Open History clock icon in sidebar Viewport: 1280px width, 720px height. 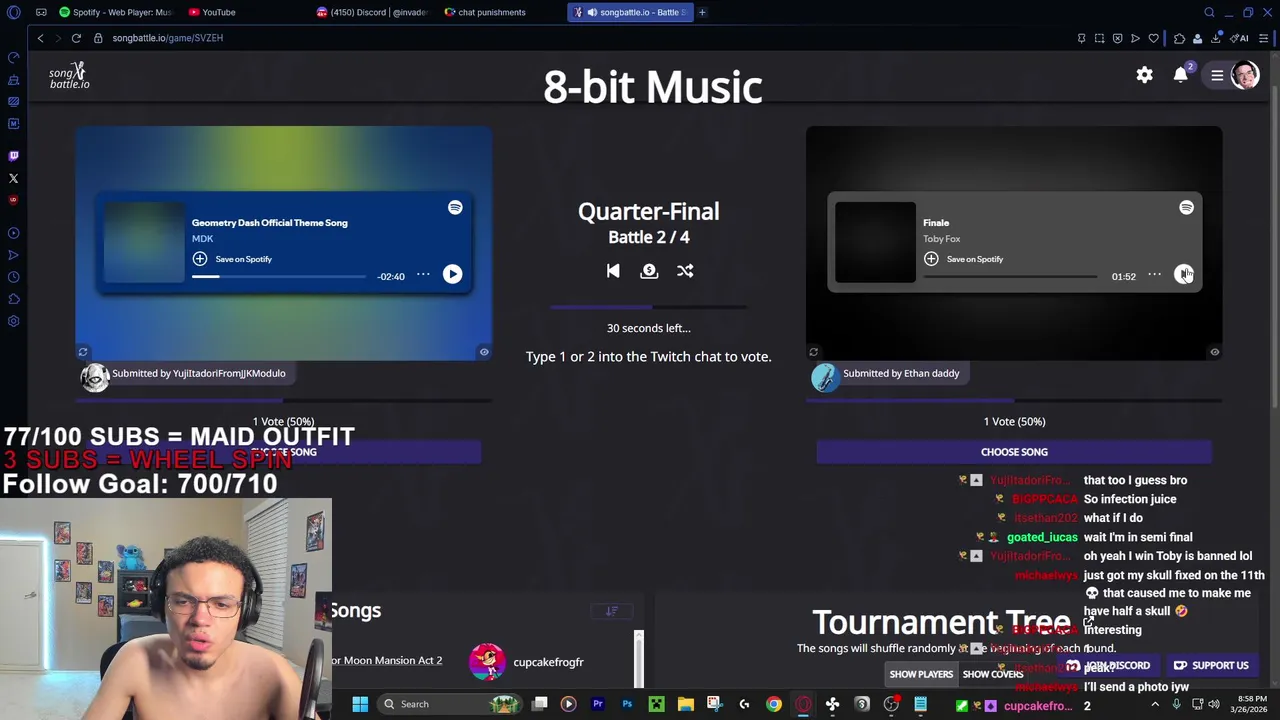coord(13,277)
